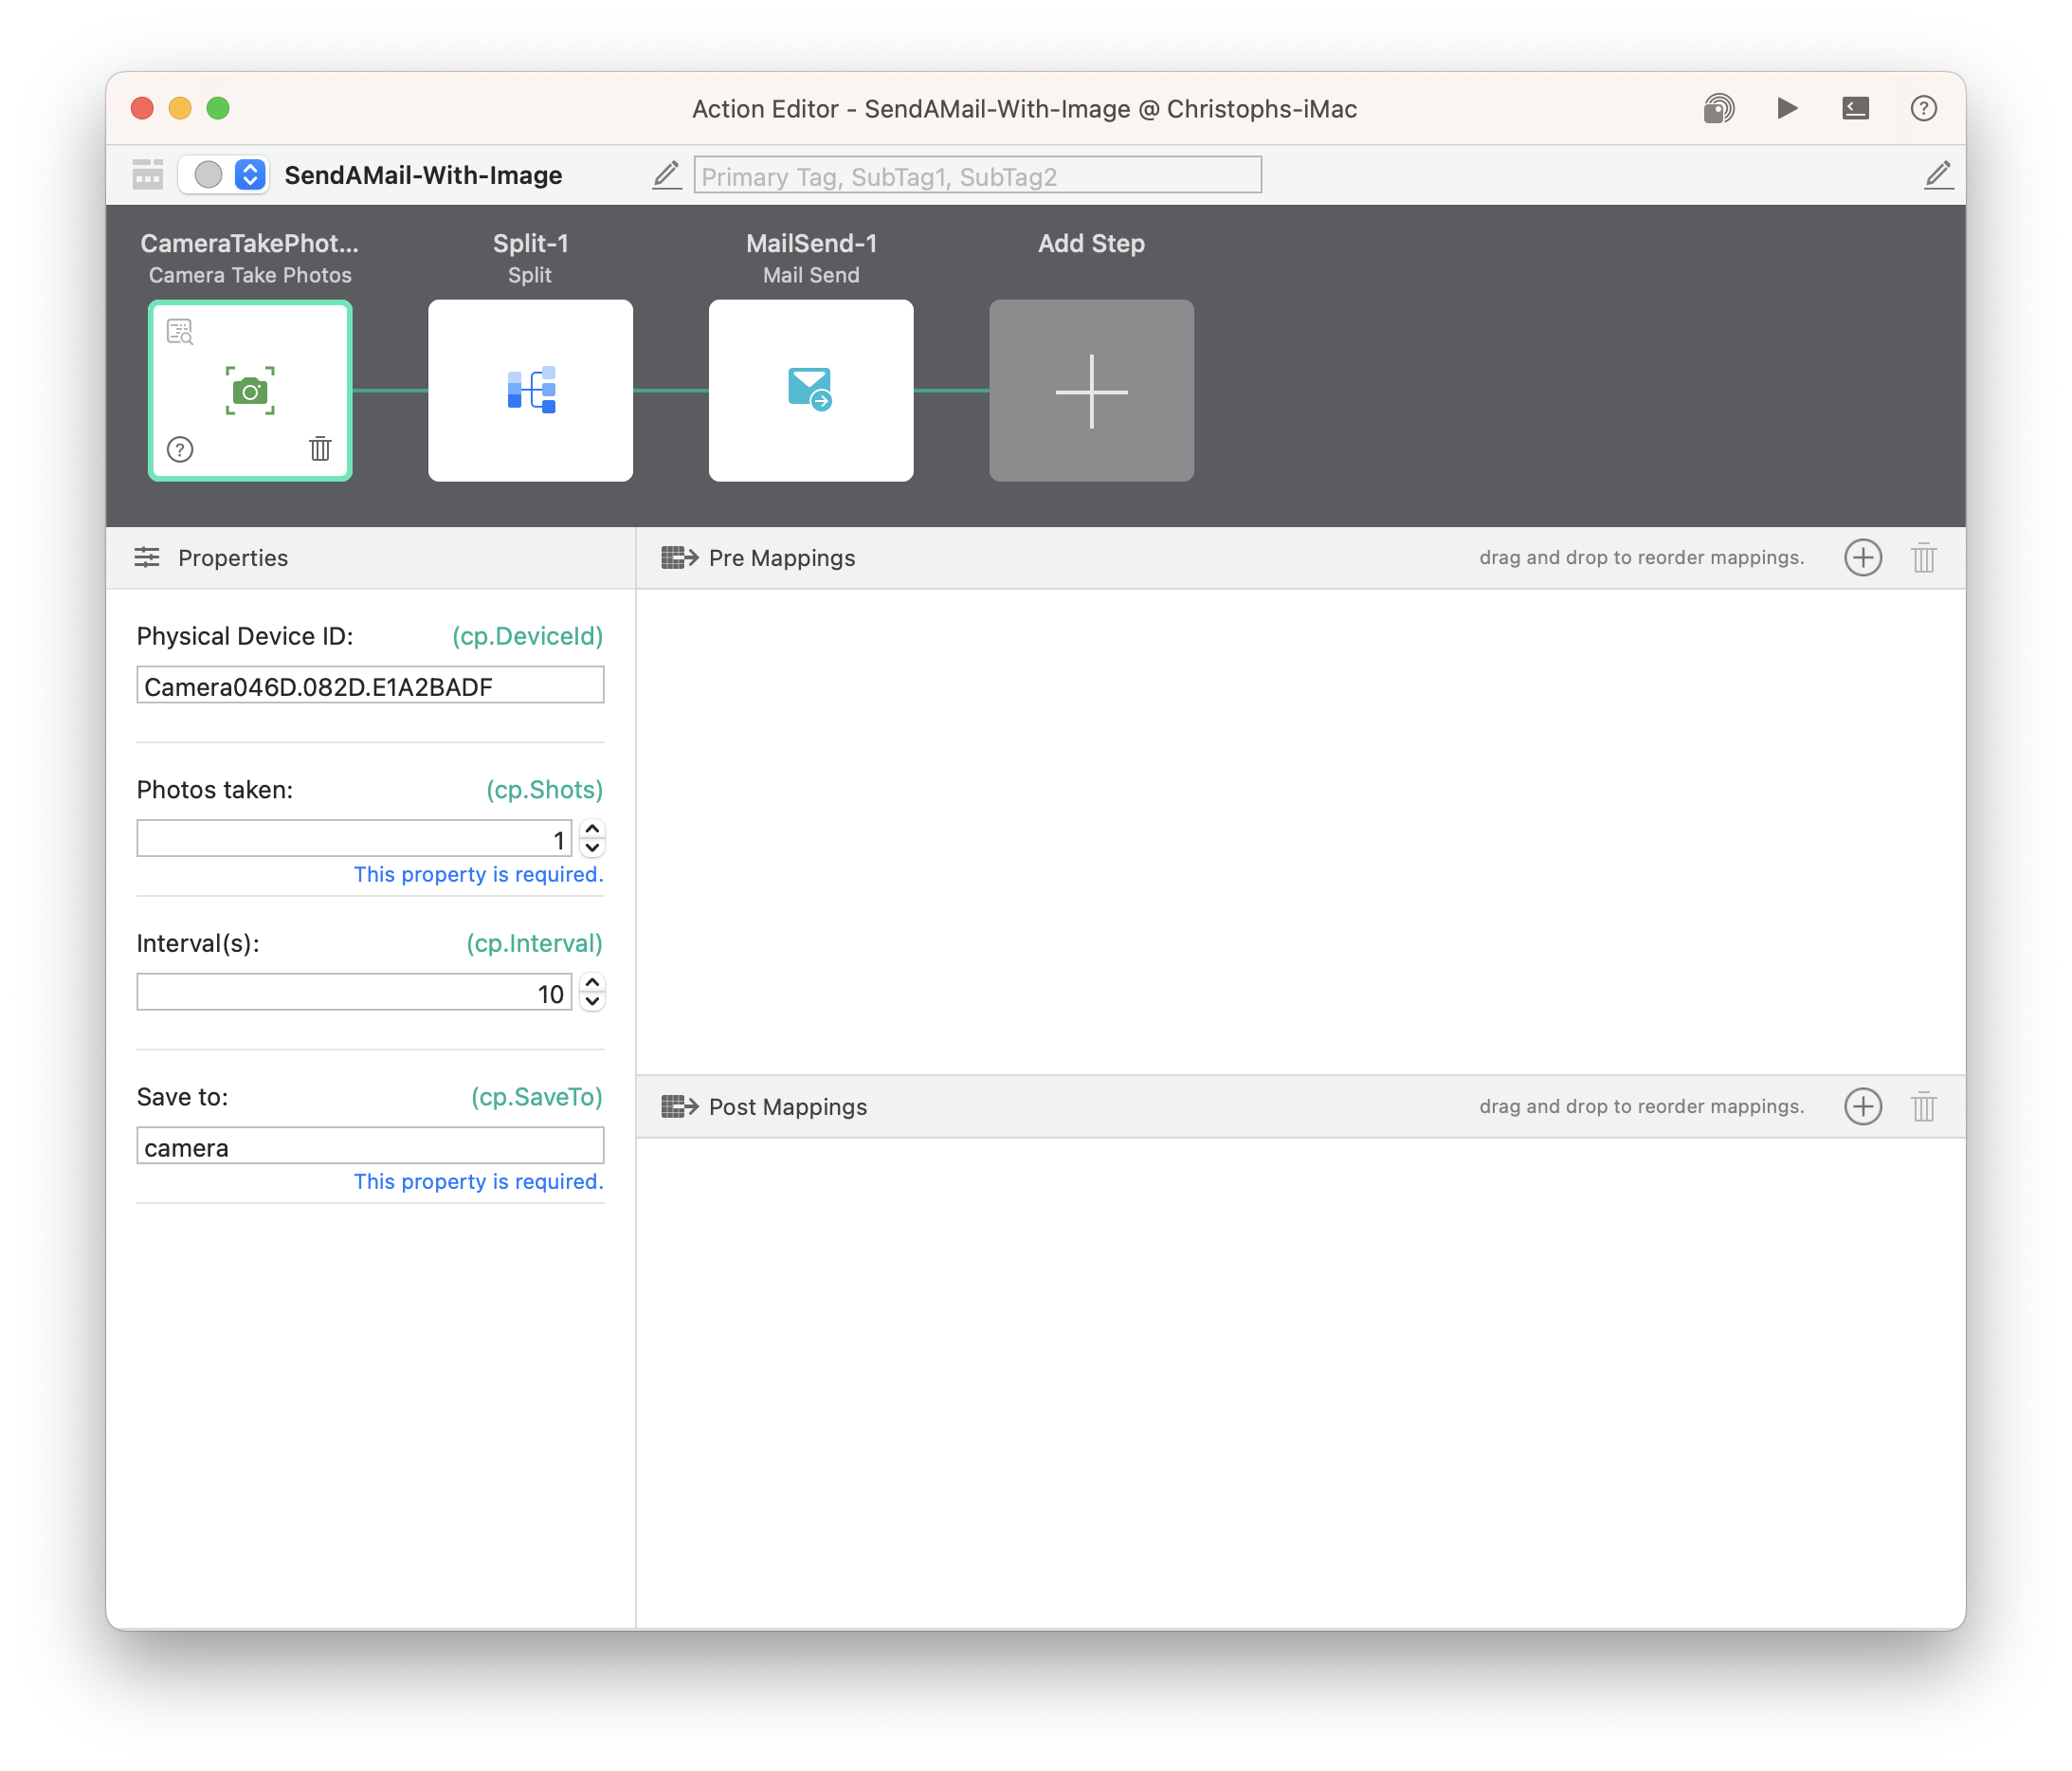
Task: Increase Photos taken with the up stepper arrow
Action: 592,829
